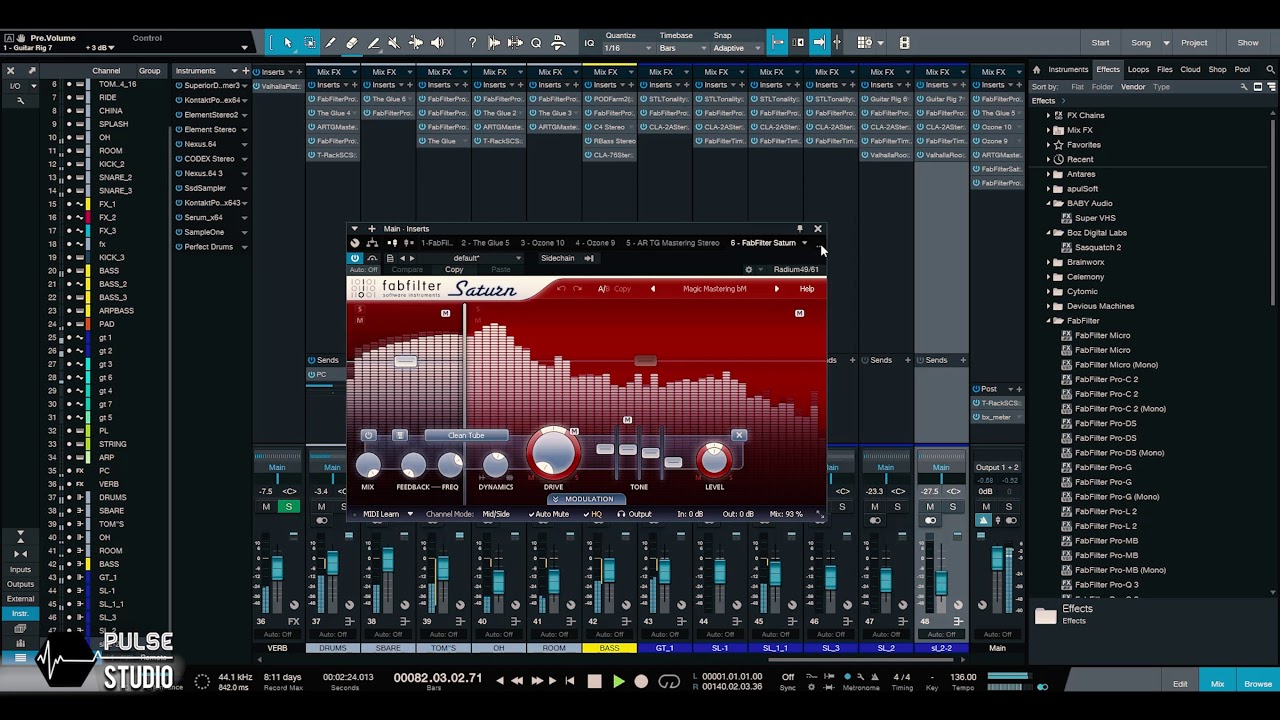The width and height of the screenshot is (1280, 720).
Task: Select the Range tool in the toolbar
Action: click(309, 43)
